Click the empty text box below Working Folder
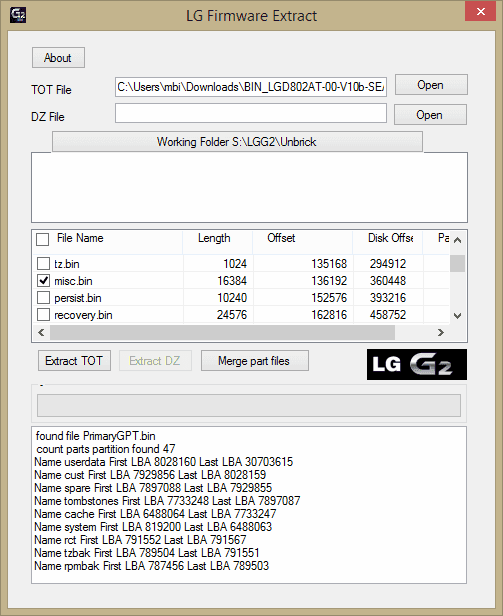The height and width of the screenshot is (616, 503). coord(249,187)
